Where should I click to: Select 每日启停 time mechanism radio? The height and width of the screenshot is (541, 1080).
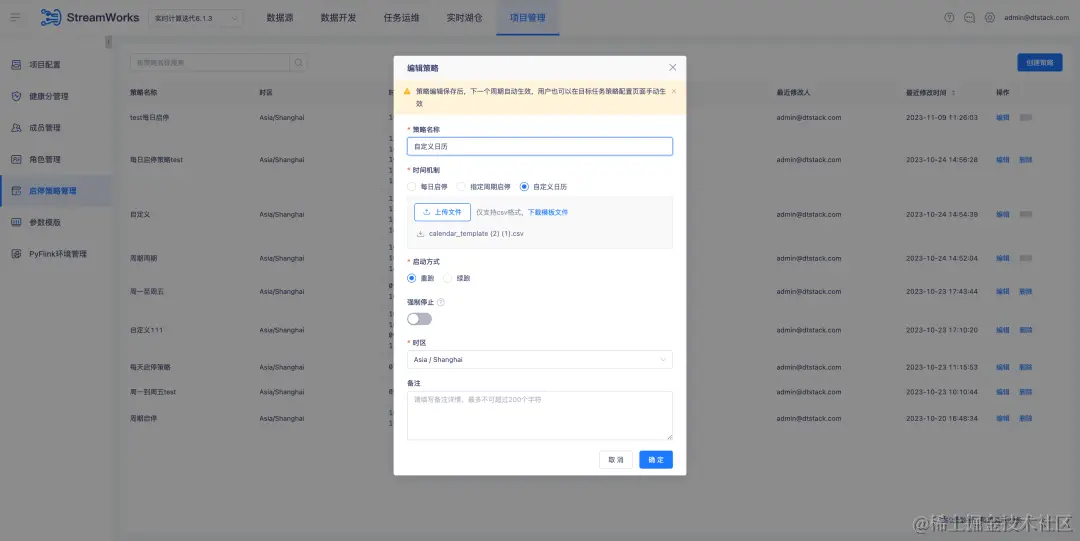pyautogui.click(x=411, y=187)
